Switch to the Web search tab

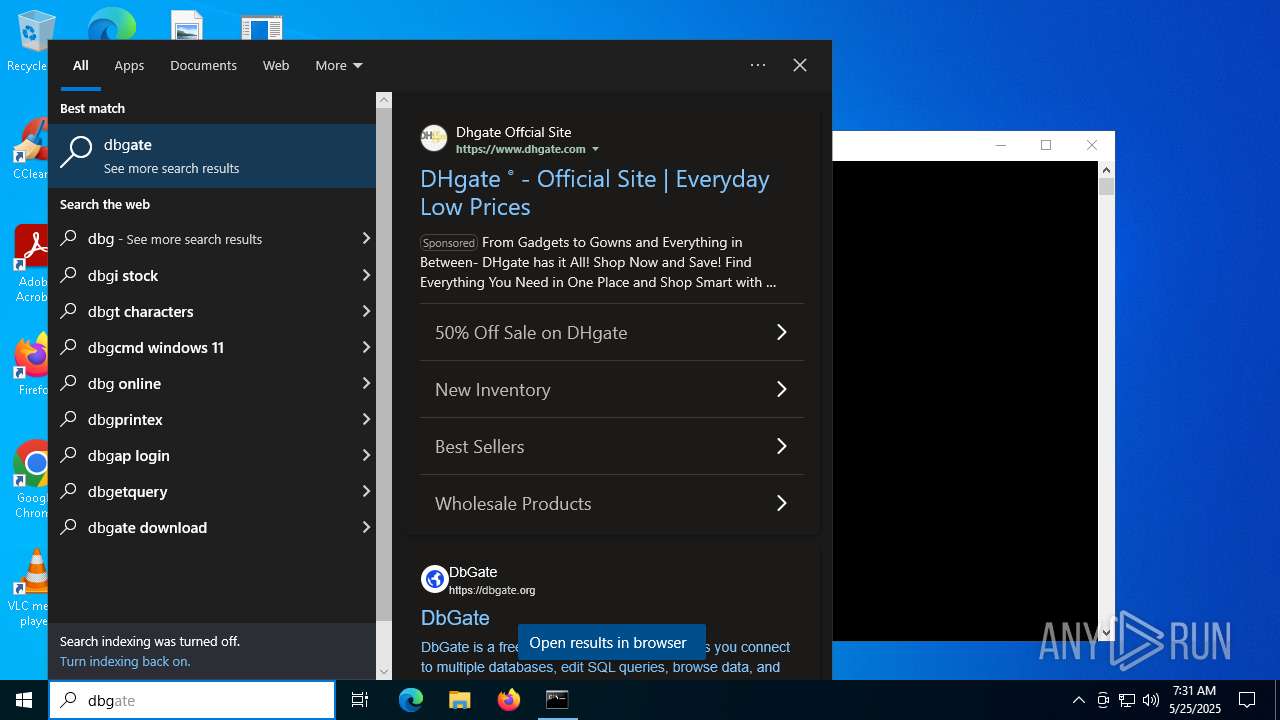click(x=276, y=65)
